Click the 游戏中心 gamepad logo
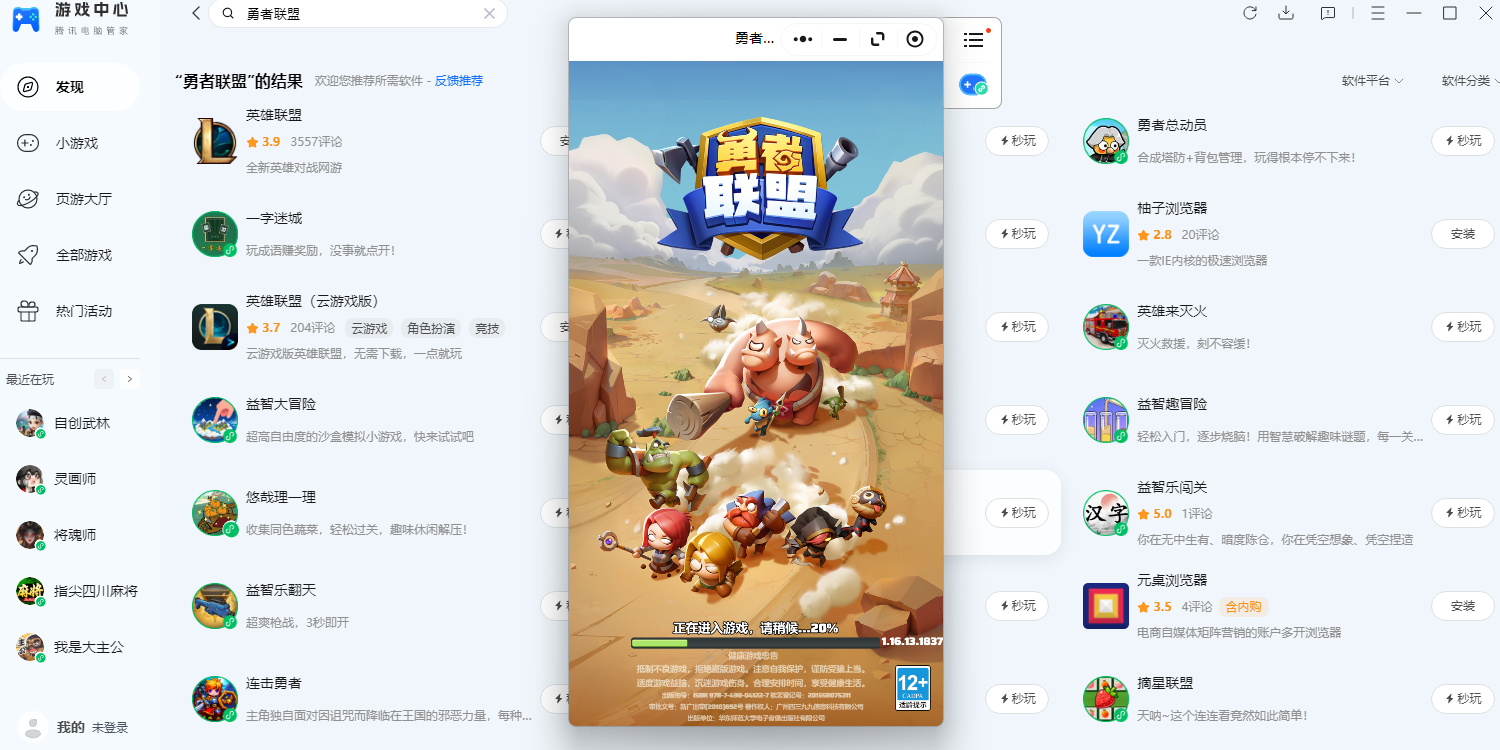The image size is (1500, 750). pos(26,19)
